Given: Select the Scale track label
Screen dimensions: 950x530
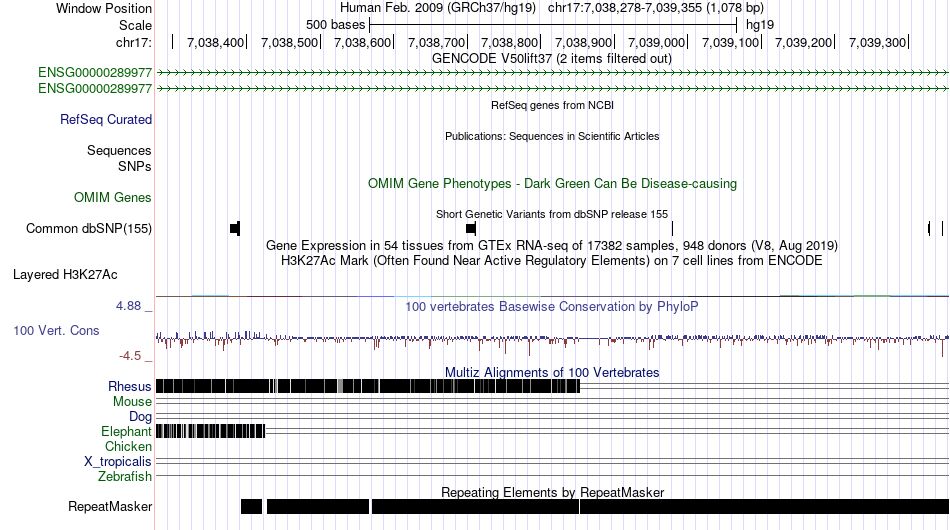Looking at the screenshot, I should (135, 25).
